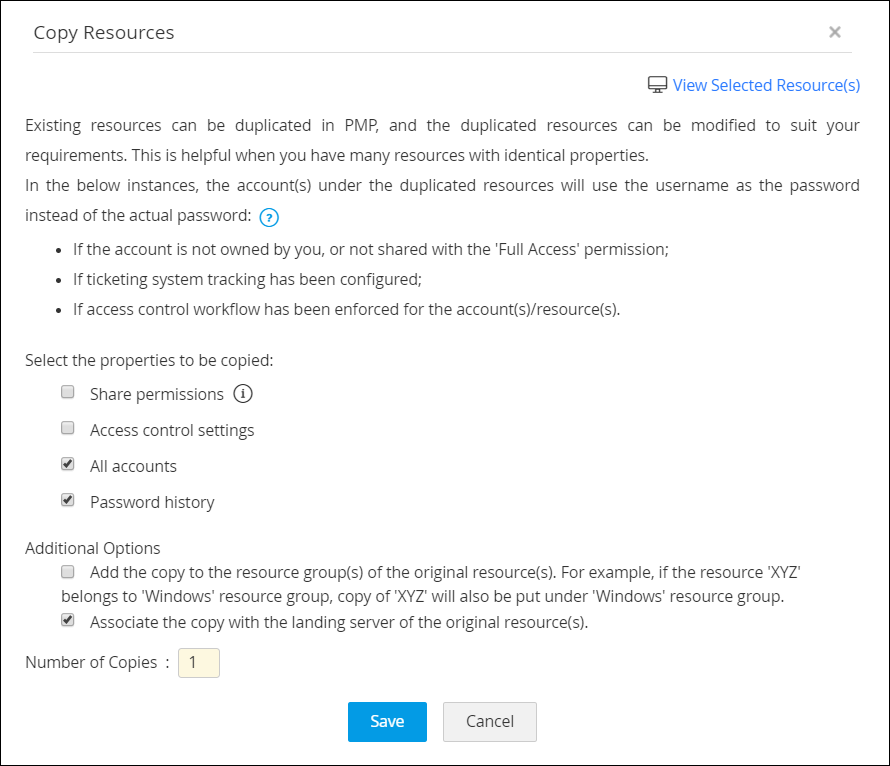Uncheck the All accounts checkbox
Image resolution: width=890 pixels, height=766 pixels.
point(68,464)
